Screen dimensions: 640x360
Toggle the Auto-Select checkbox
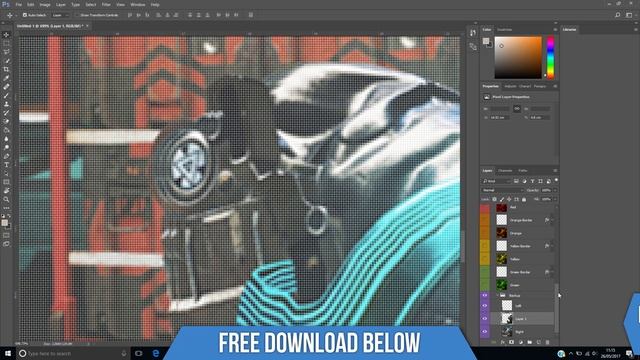coord(25,15)
